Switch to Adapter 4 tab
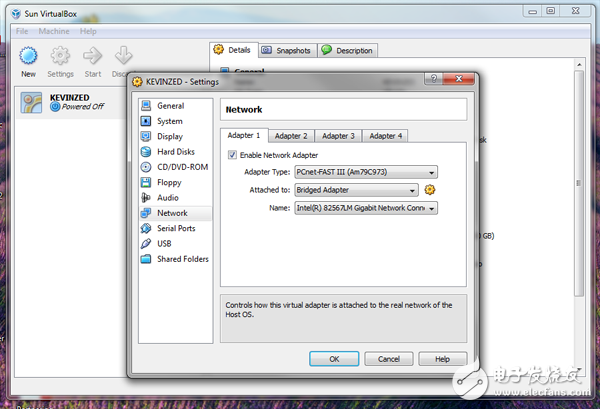 click(x=385, y=135)
